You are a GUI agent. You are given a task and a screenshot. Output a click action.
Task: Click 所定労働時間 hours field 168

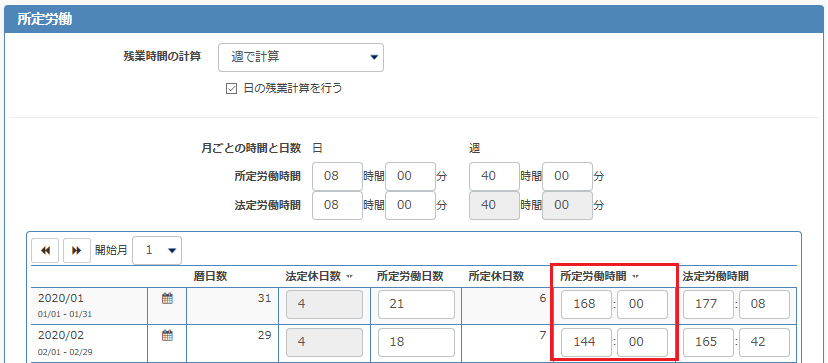coord(586,304)
